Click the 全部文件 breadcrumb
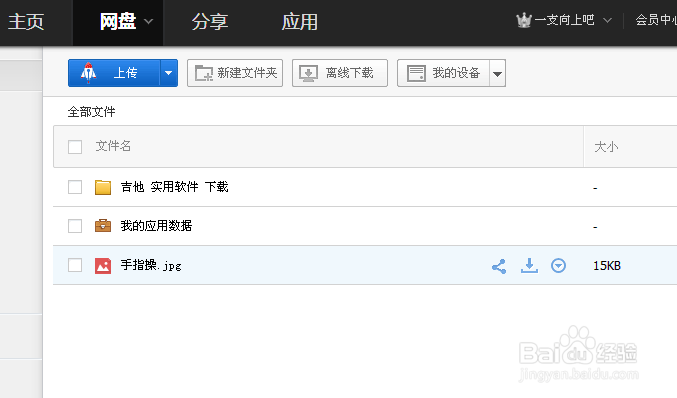Viewport: 677px width, 398px height. pos(92,112)
